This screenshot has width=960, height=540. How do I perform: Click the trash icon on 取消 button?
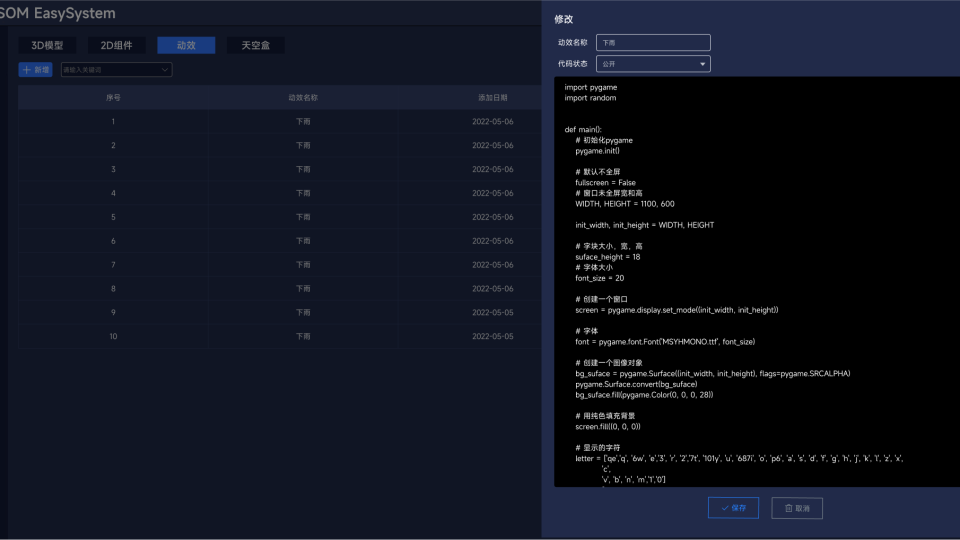click(789, 508)
